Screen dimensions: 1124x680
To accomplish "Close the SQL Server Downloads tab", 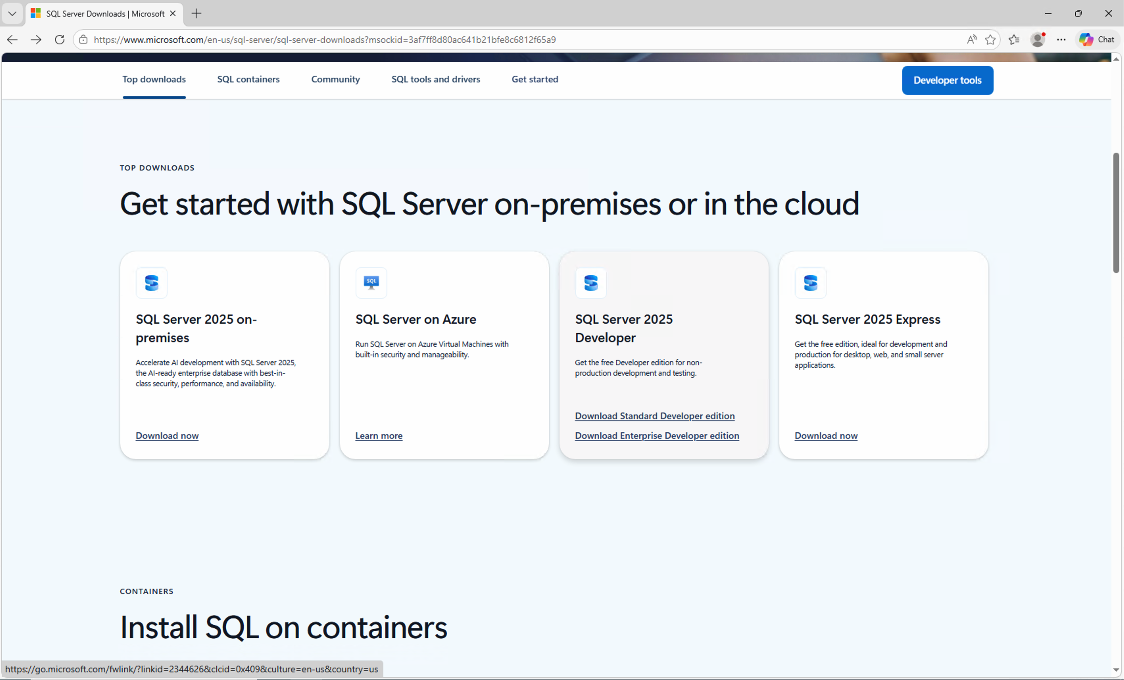I will [x=173, y=14].
